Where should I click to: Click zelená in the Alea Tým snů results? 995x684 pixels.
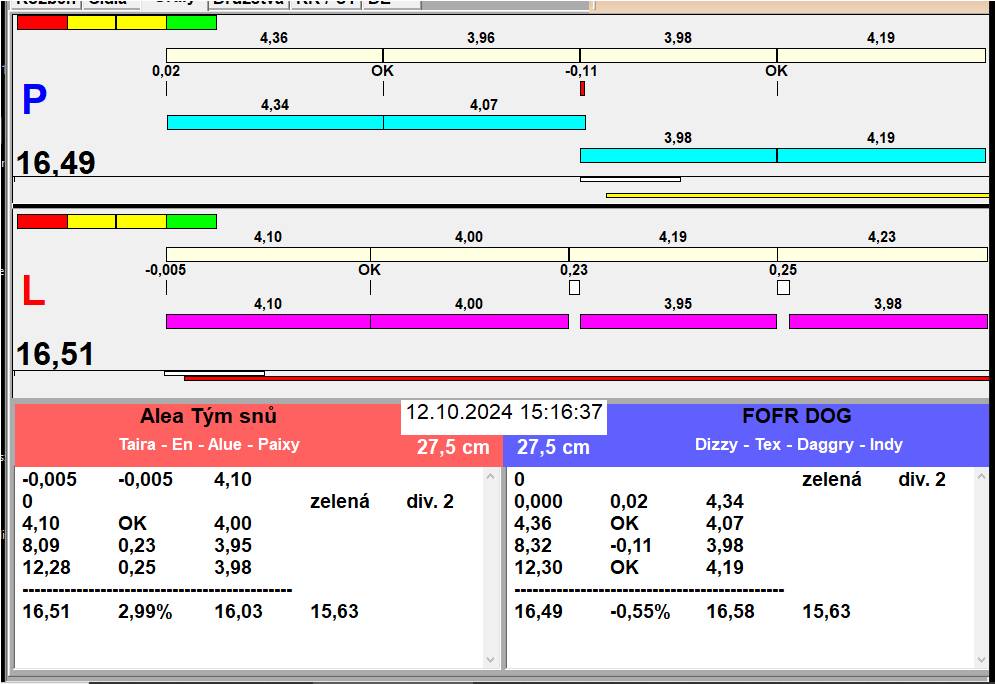tap(339, 502)
